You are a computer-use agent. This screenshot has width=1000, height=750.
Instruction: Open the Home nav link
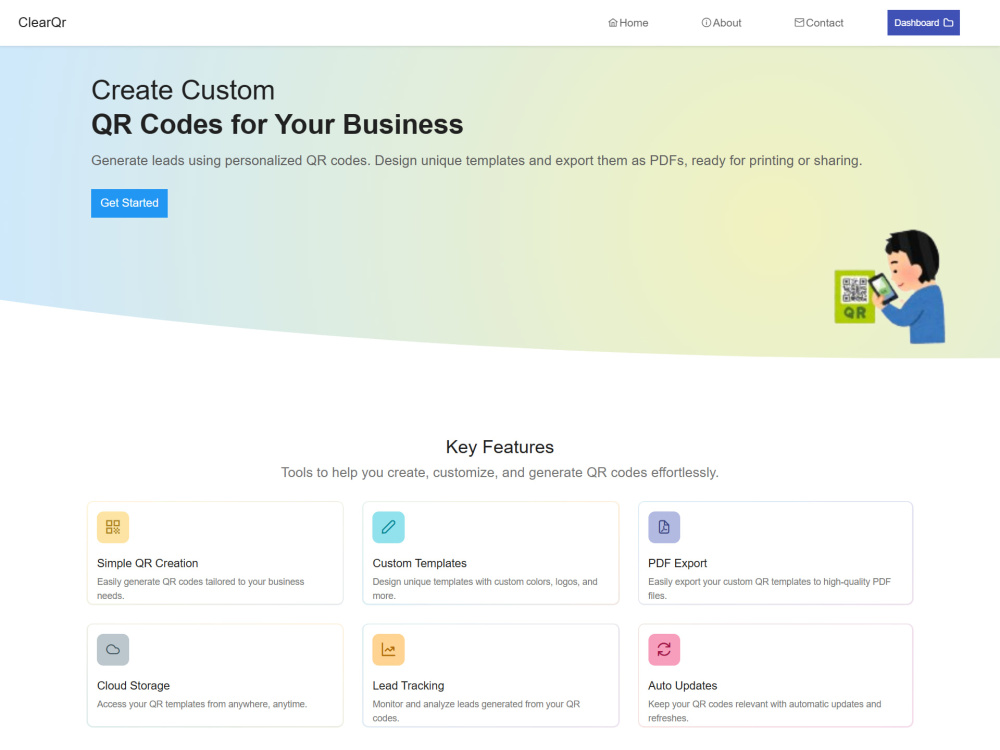coord(628,23)
